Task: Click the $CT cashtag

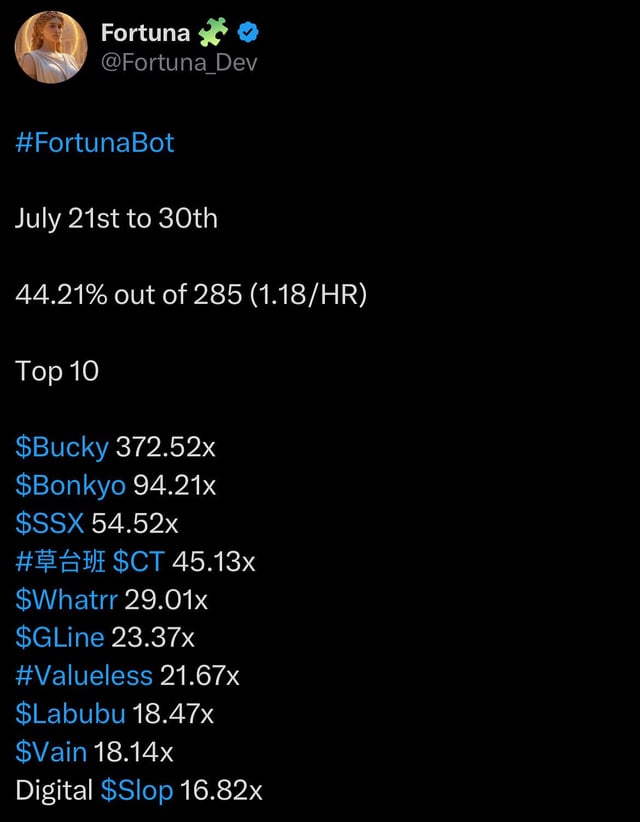Action: click(x=138, y=561)
